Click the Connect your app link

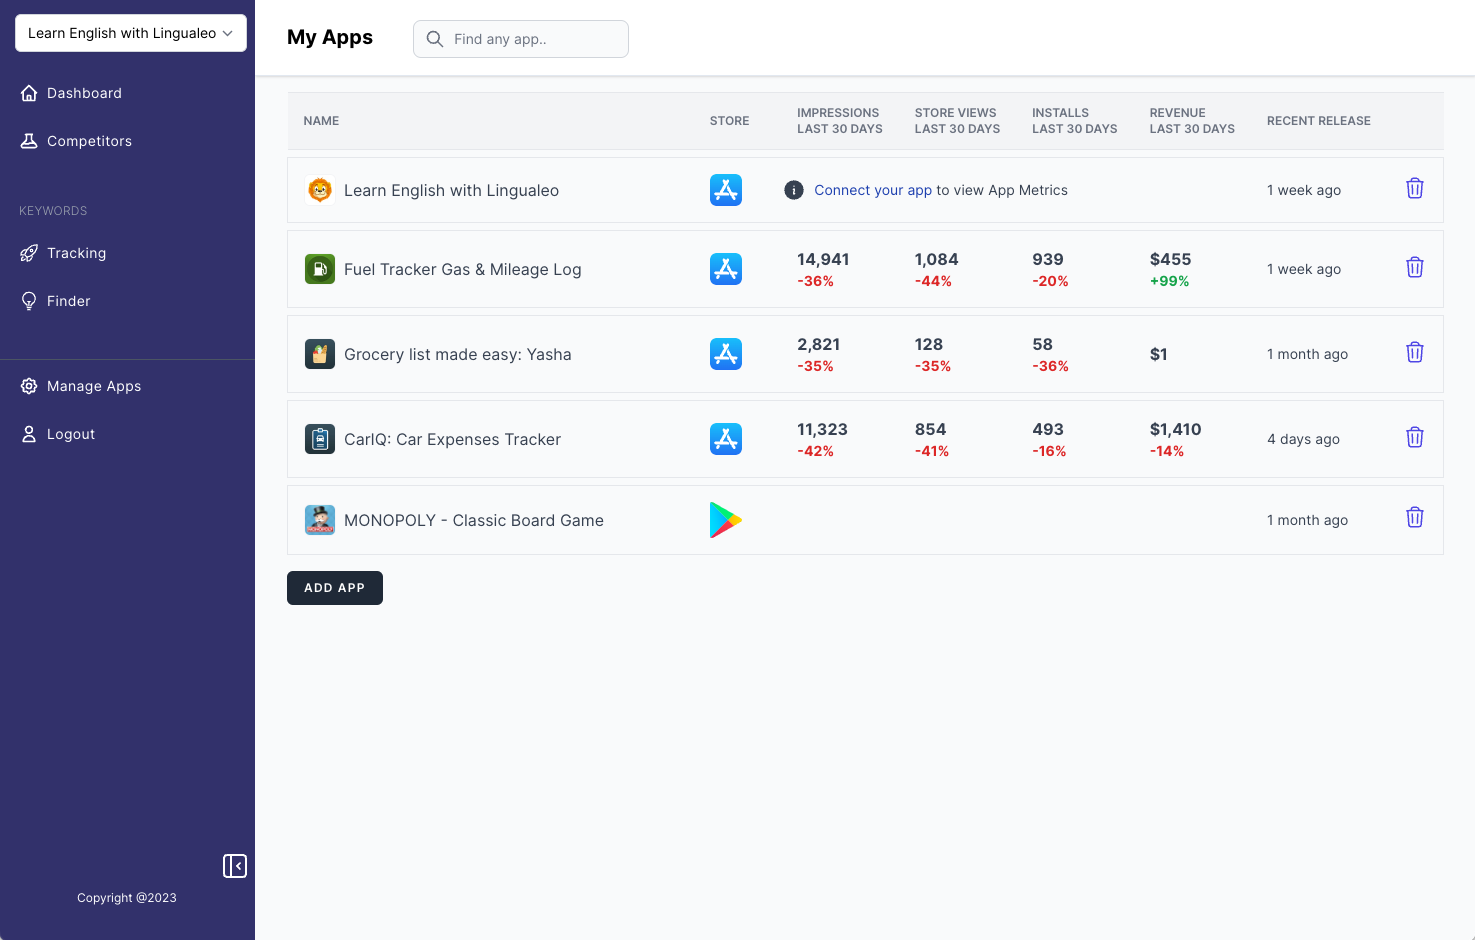tap(873, 190)
